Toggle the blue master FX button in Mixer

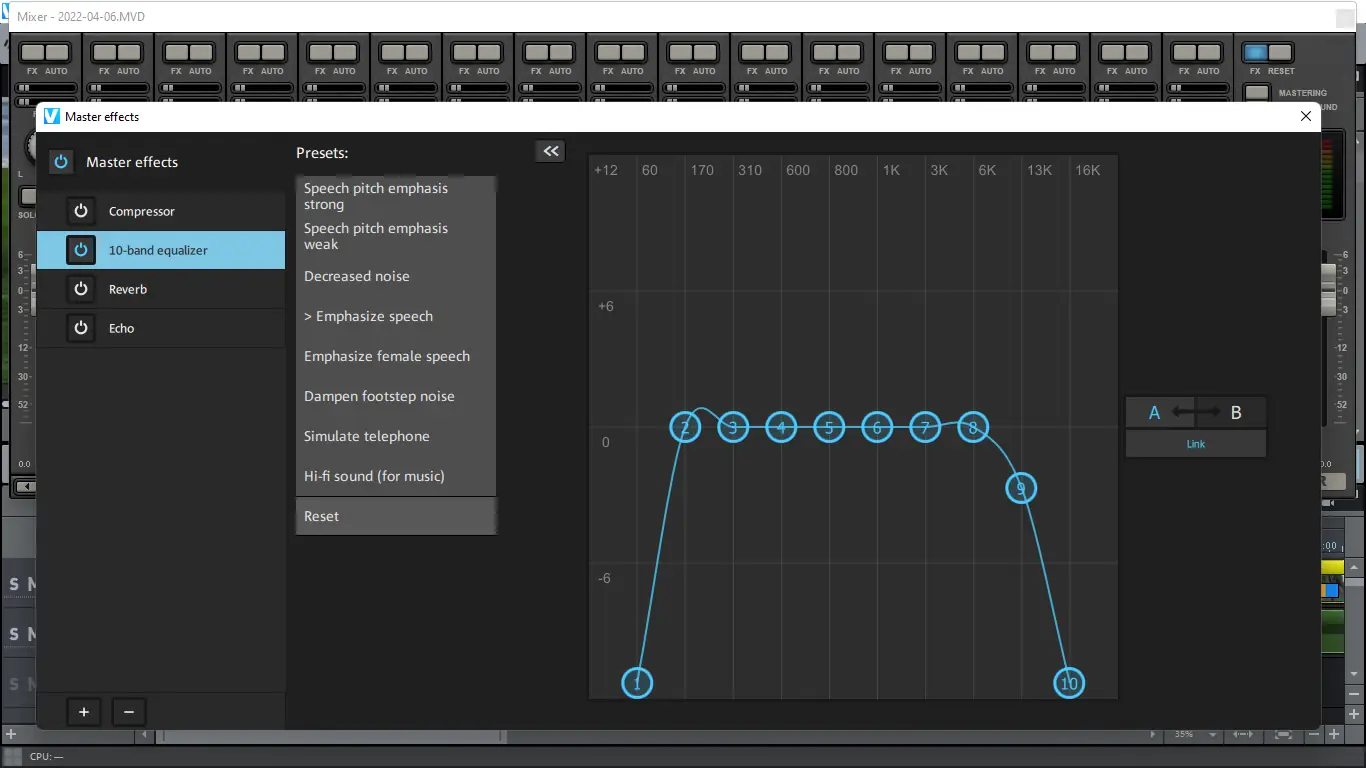coord(1255,52)
